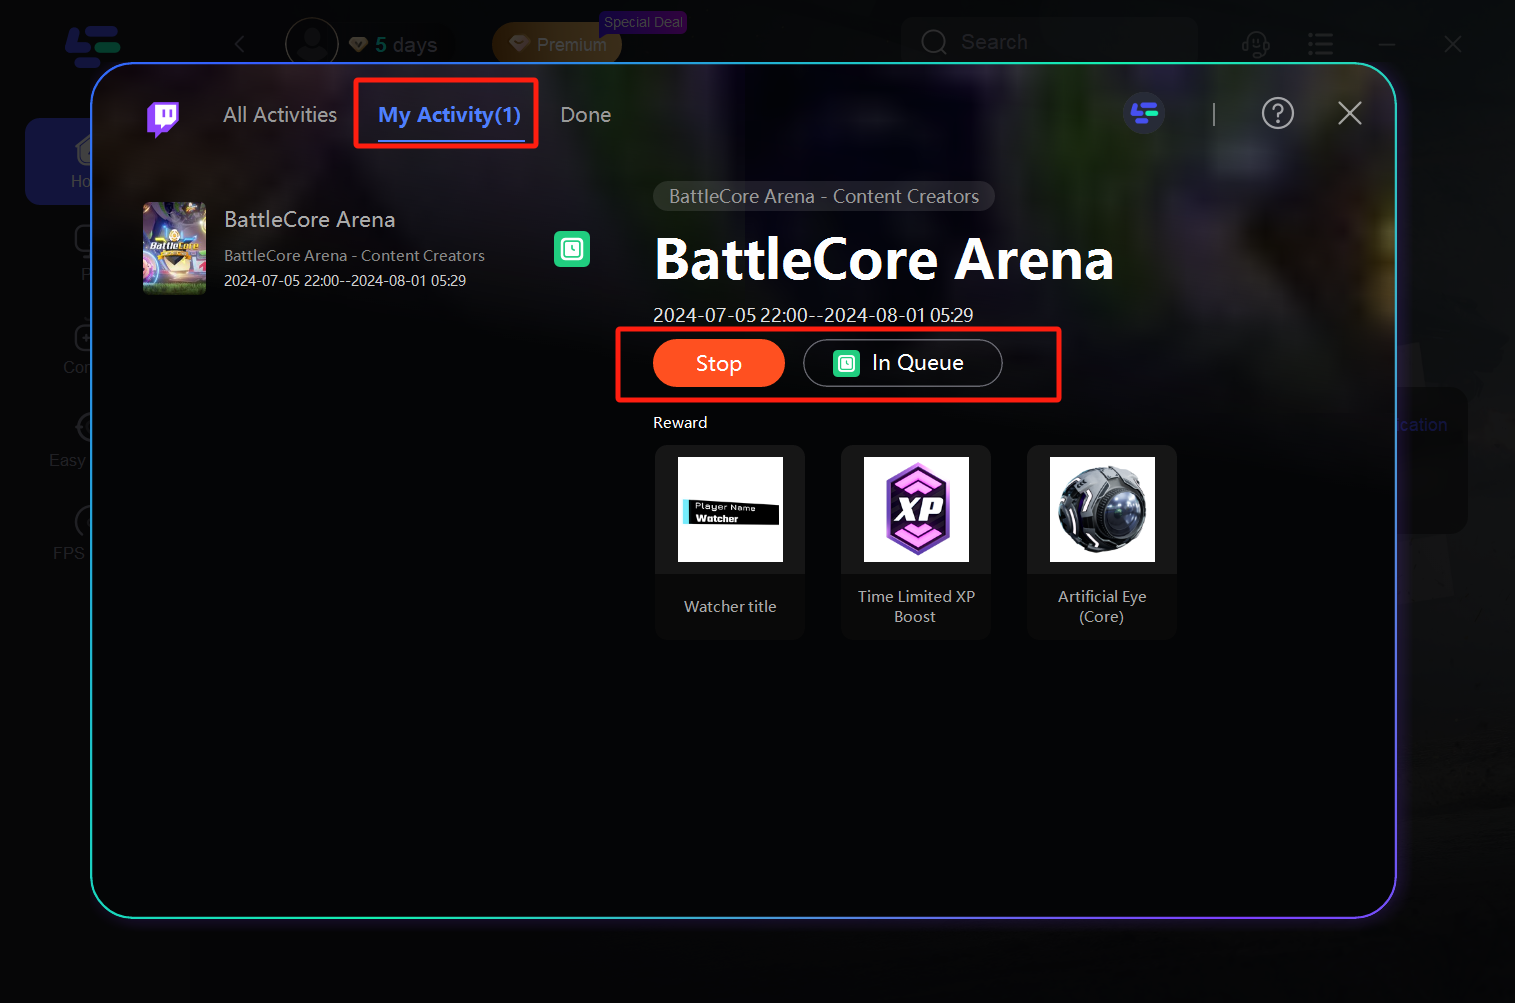Open the help question mark icon
Viewport: 1515px width, 1003px height.
click(x=1278, y=113)
